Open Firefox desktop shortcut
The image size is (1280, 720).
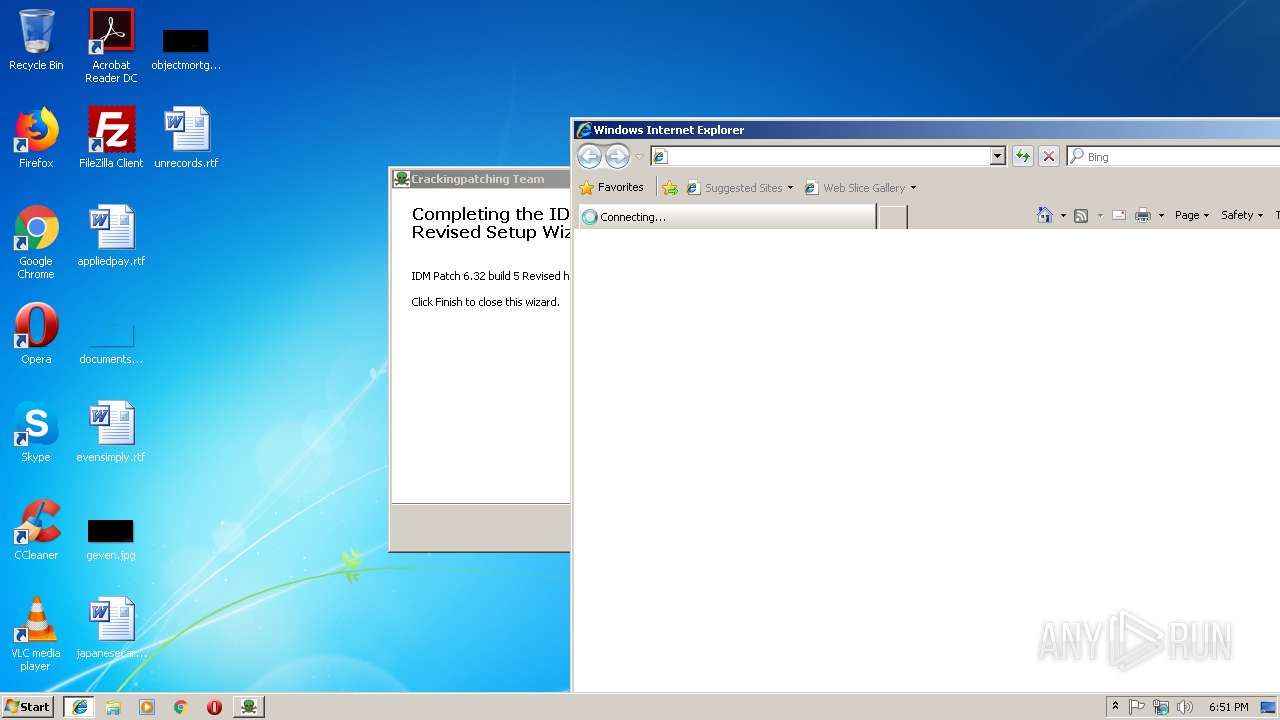pos(36,138)
